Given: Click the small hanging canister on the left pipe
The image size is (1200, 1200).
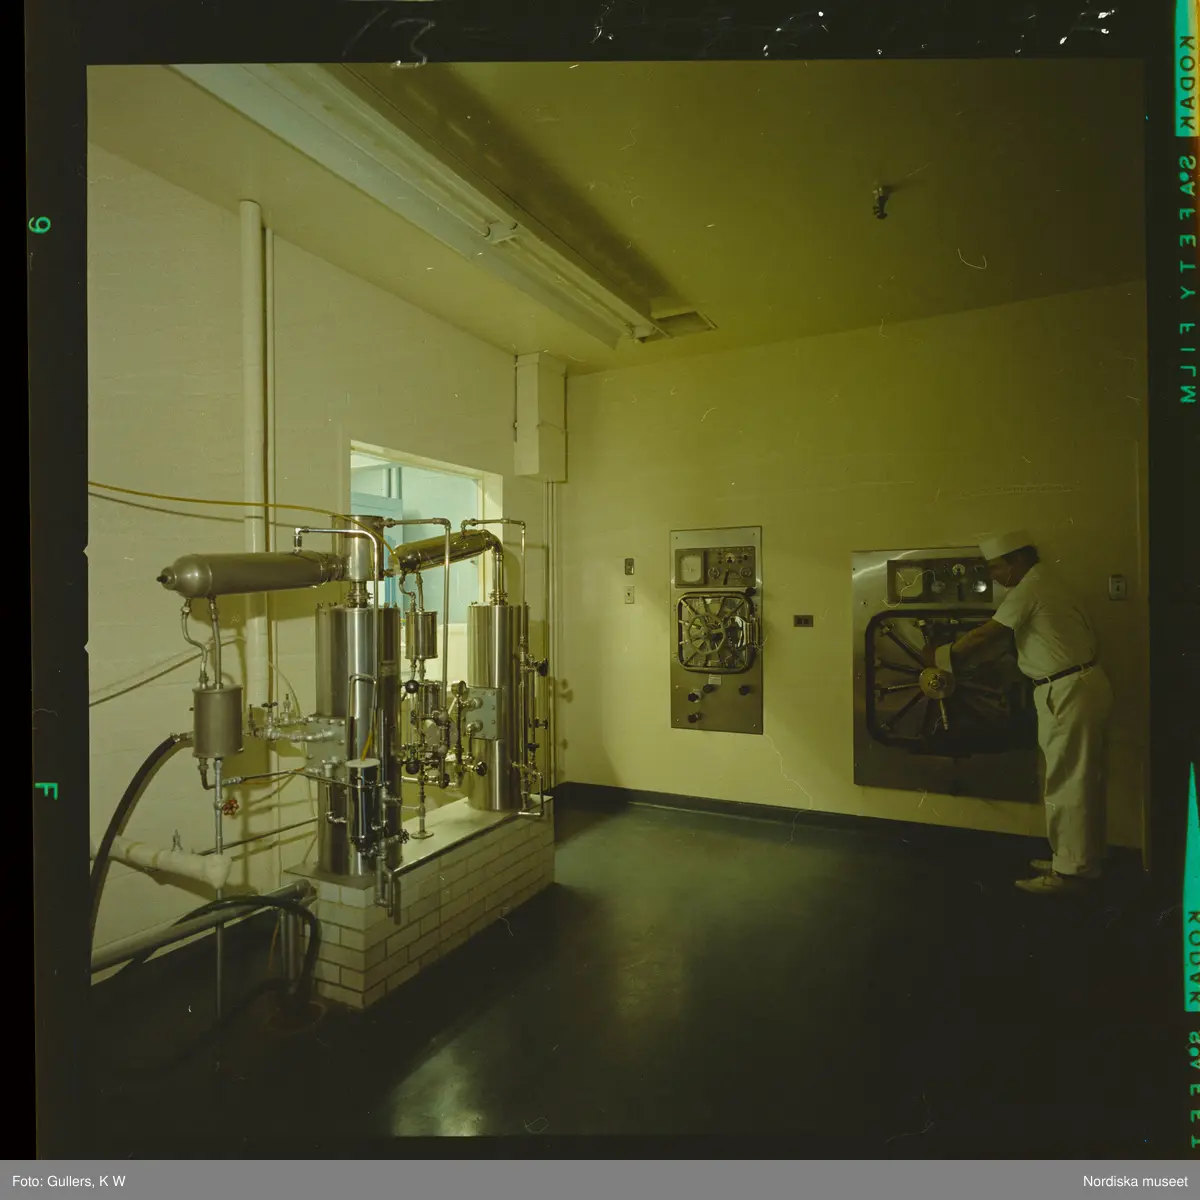Looking at the screenshot, I should tap(217, 720).
